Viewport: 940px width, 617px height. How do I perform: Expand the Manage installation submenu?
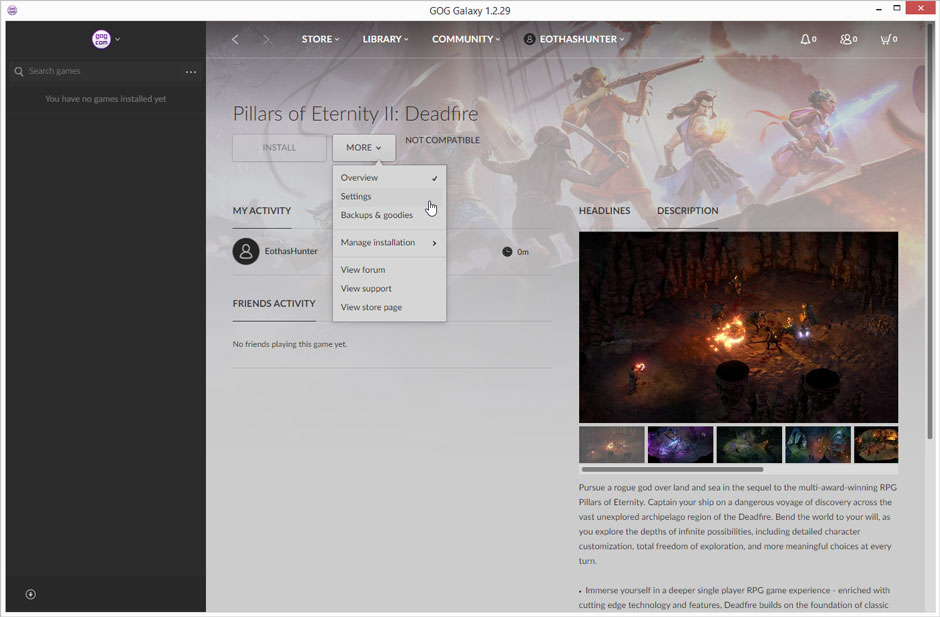389,242
